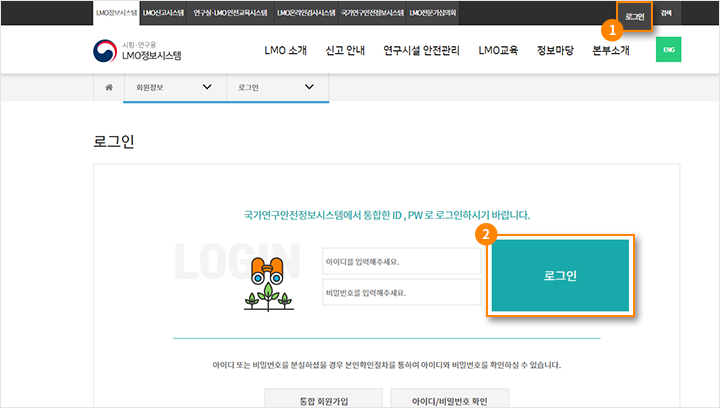720x408 pixels.
Task: Open the 본부소개 menu
Action: tap(611, 50)
